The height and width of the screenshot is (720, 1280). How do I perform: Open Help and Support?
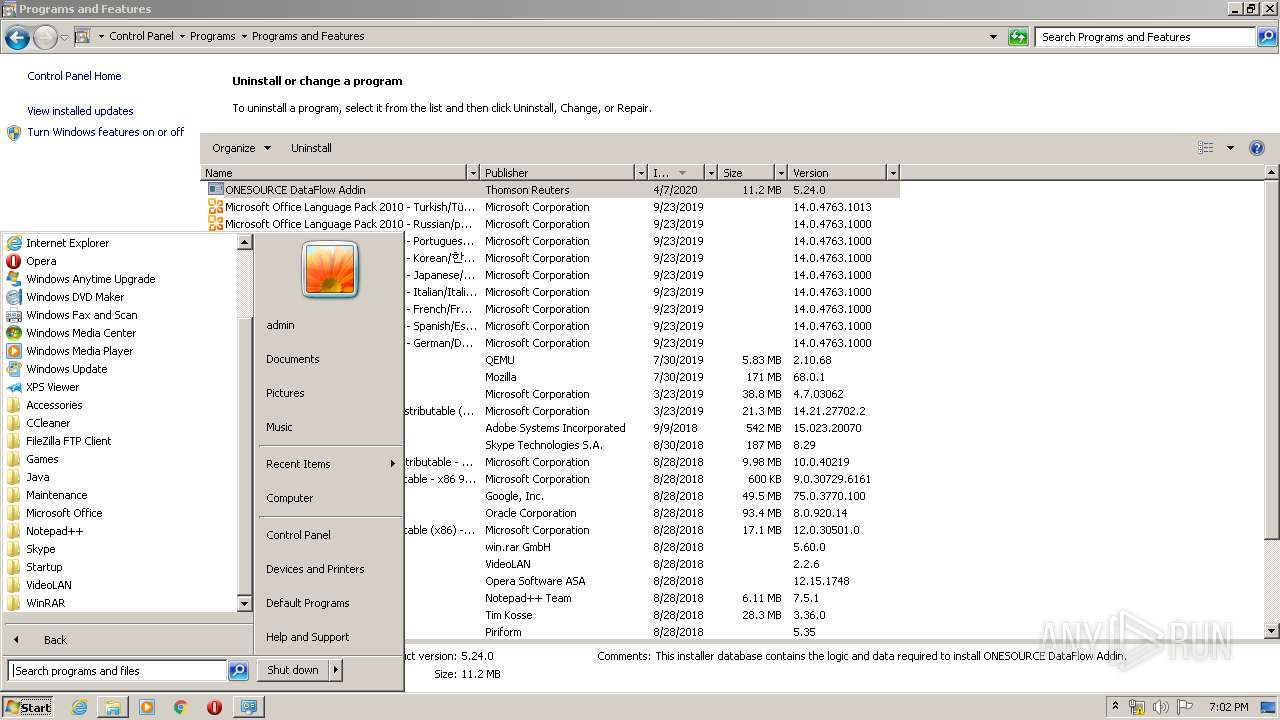click(307, 637)
